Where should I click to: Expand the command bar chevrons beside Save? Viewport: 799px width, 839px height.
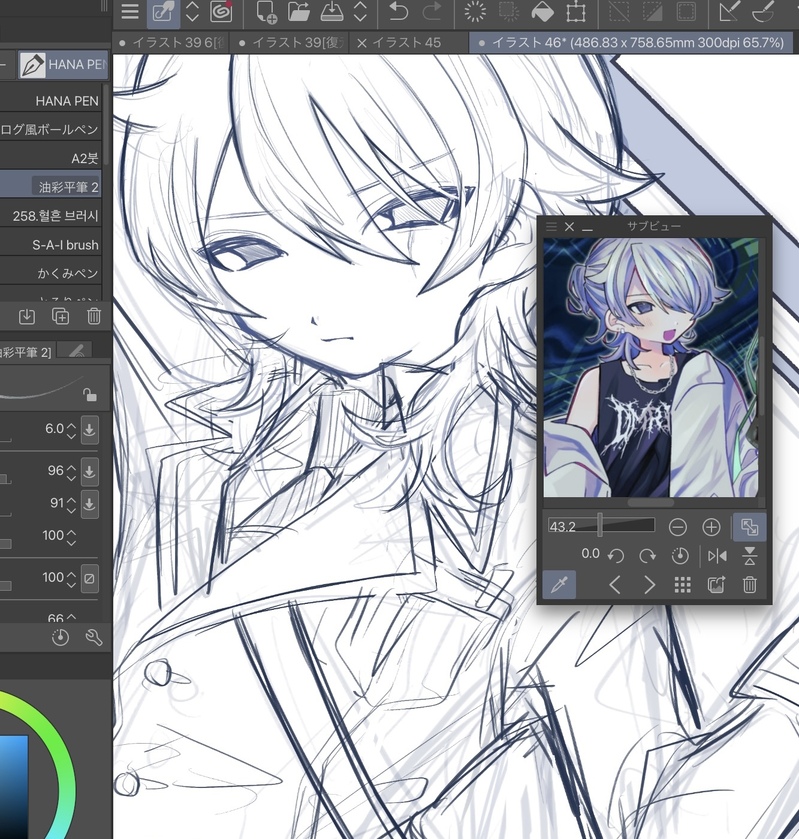360,11
